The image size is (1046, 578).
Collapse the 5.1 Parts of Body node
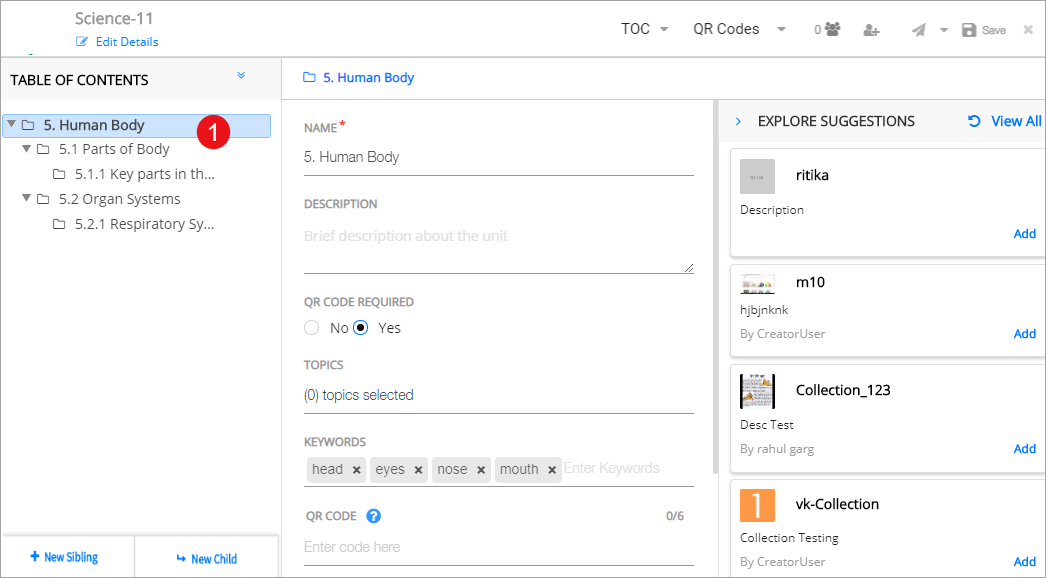point(27,149)
